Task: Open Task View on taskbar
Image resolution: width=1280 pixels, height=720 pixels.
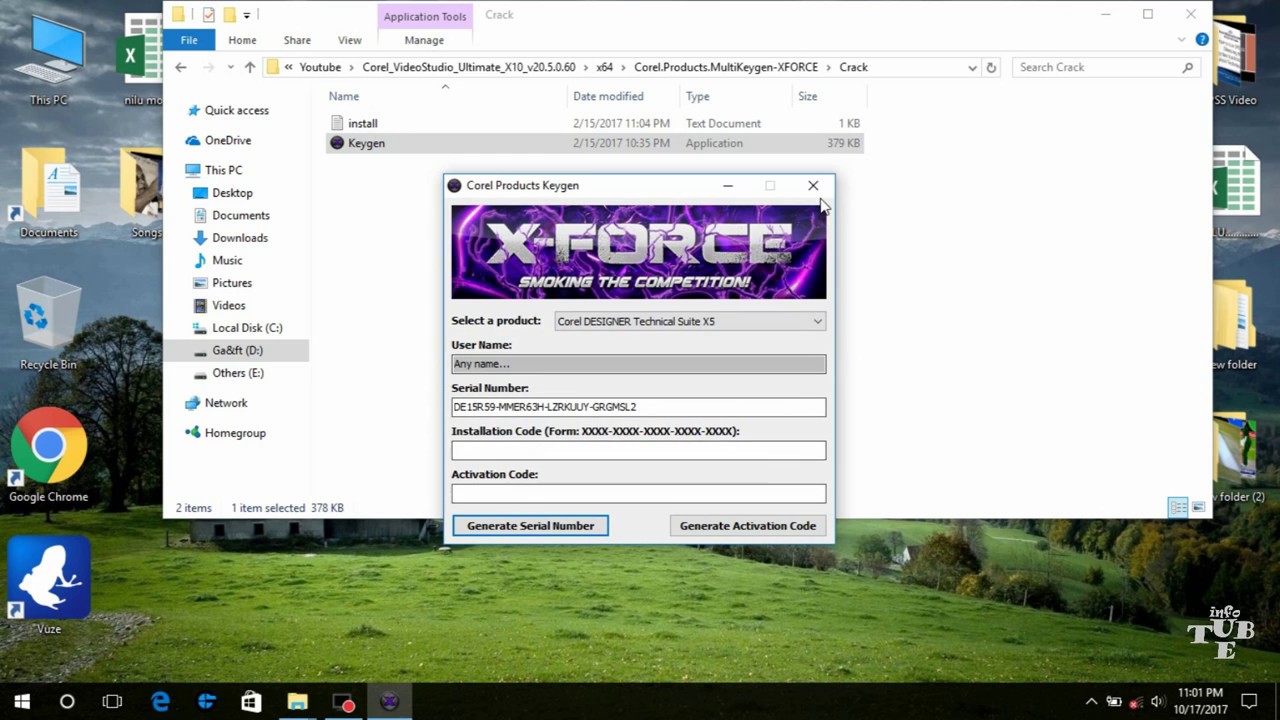Action: coord(112,702)
